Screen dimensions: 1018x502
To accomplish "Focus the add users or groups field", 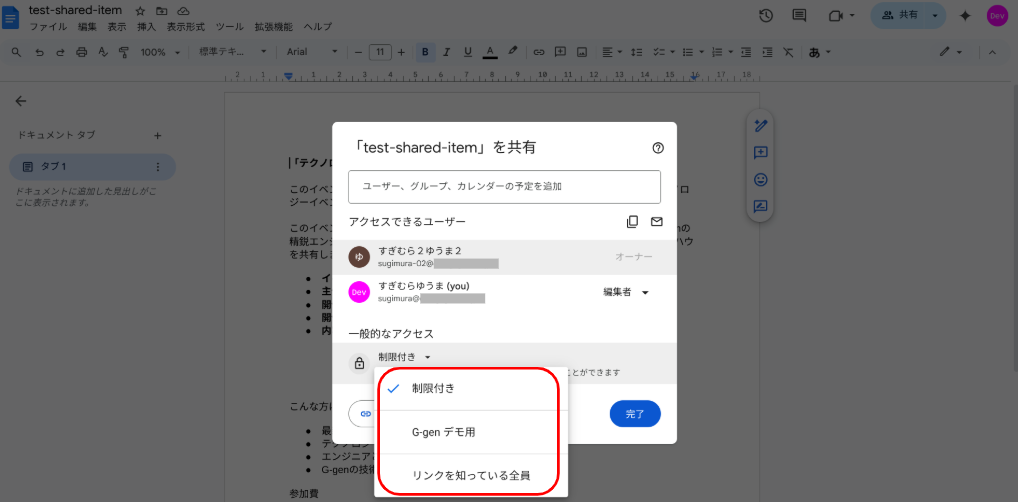I will point(504,186).
